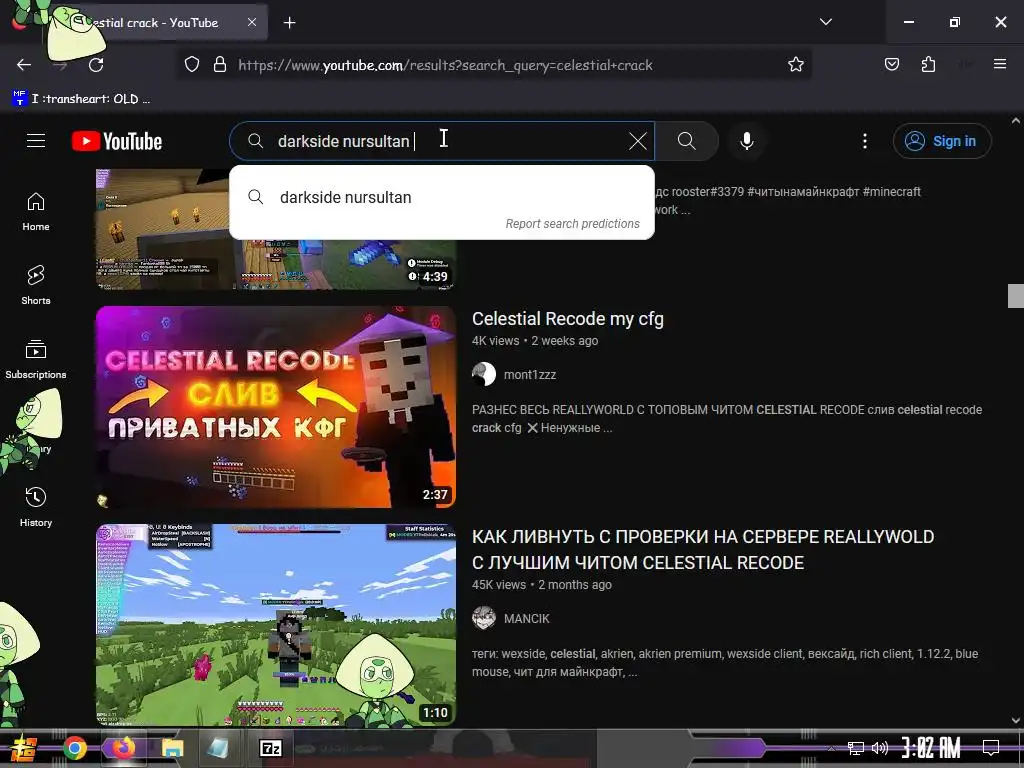
Task: Open a new tab with the plus button
Action: click(x=289, y=23)
